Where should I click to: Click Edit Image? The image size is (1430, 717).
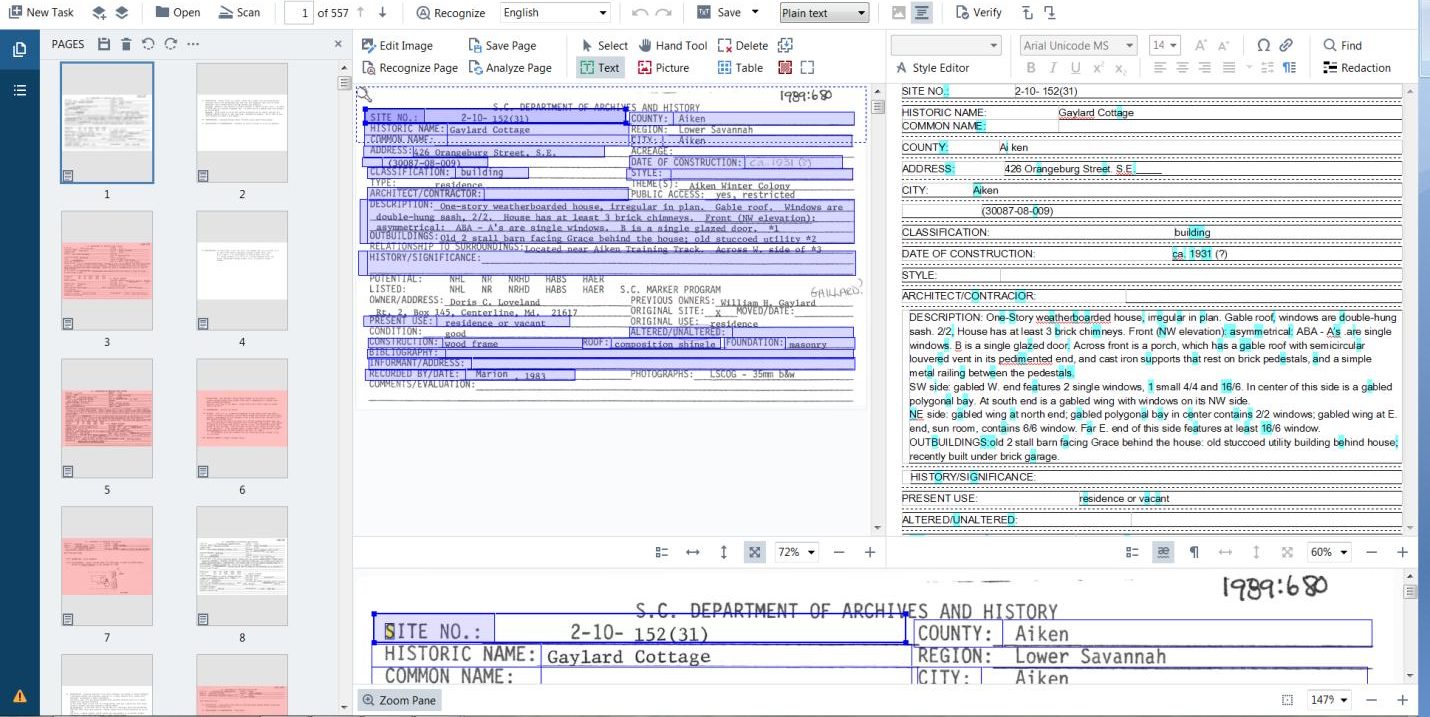click(x=397, y=45)
